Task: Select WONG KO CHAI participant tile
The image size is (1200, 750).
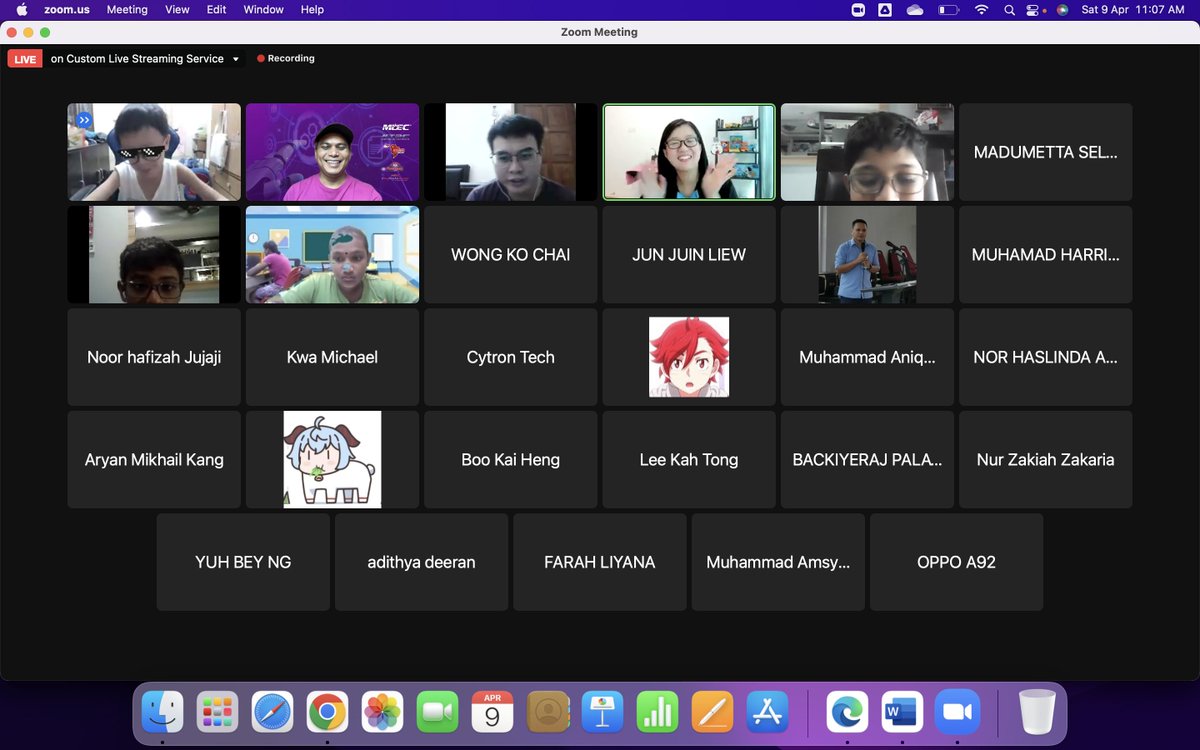Action: [511, 255]
